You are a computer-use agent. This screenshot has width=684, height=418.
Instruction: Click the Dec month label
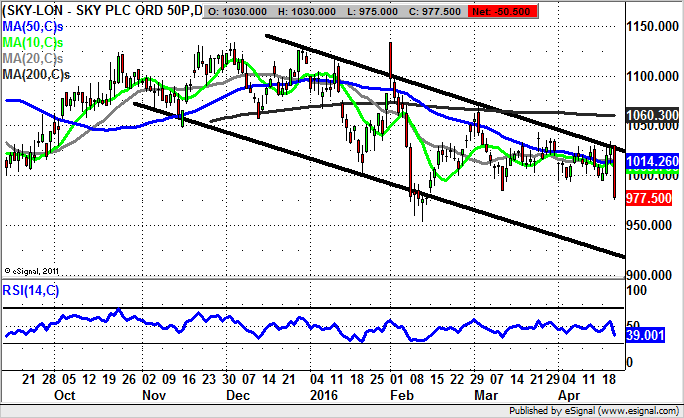238,393
